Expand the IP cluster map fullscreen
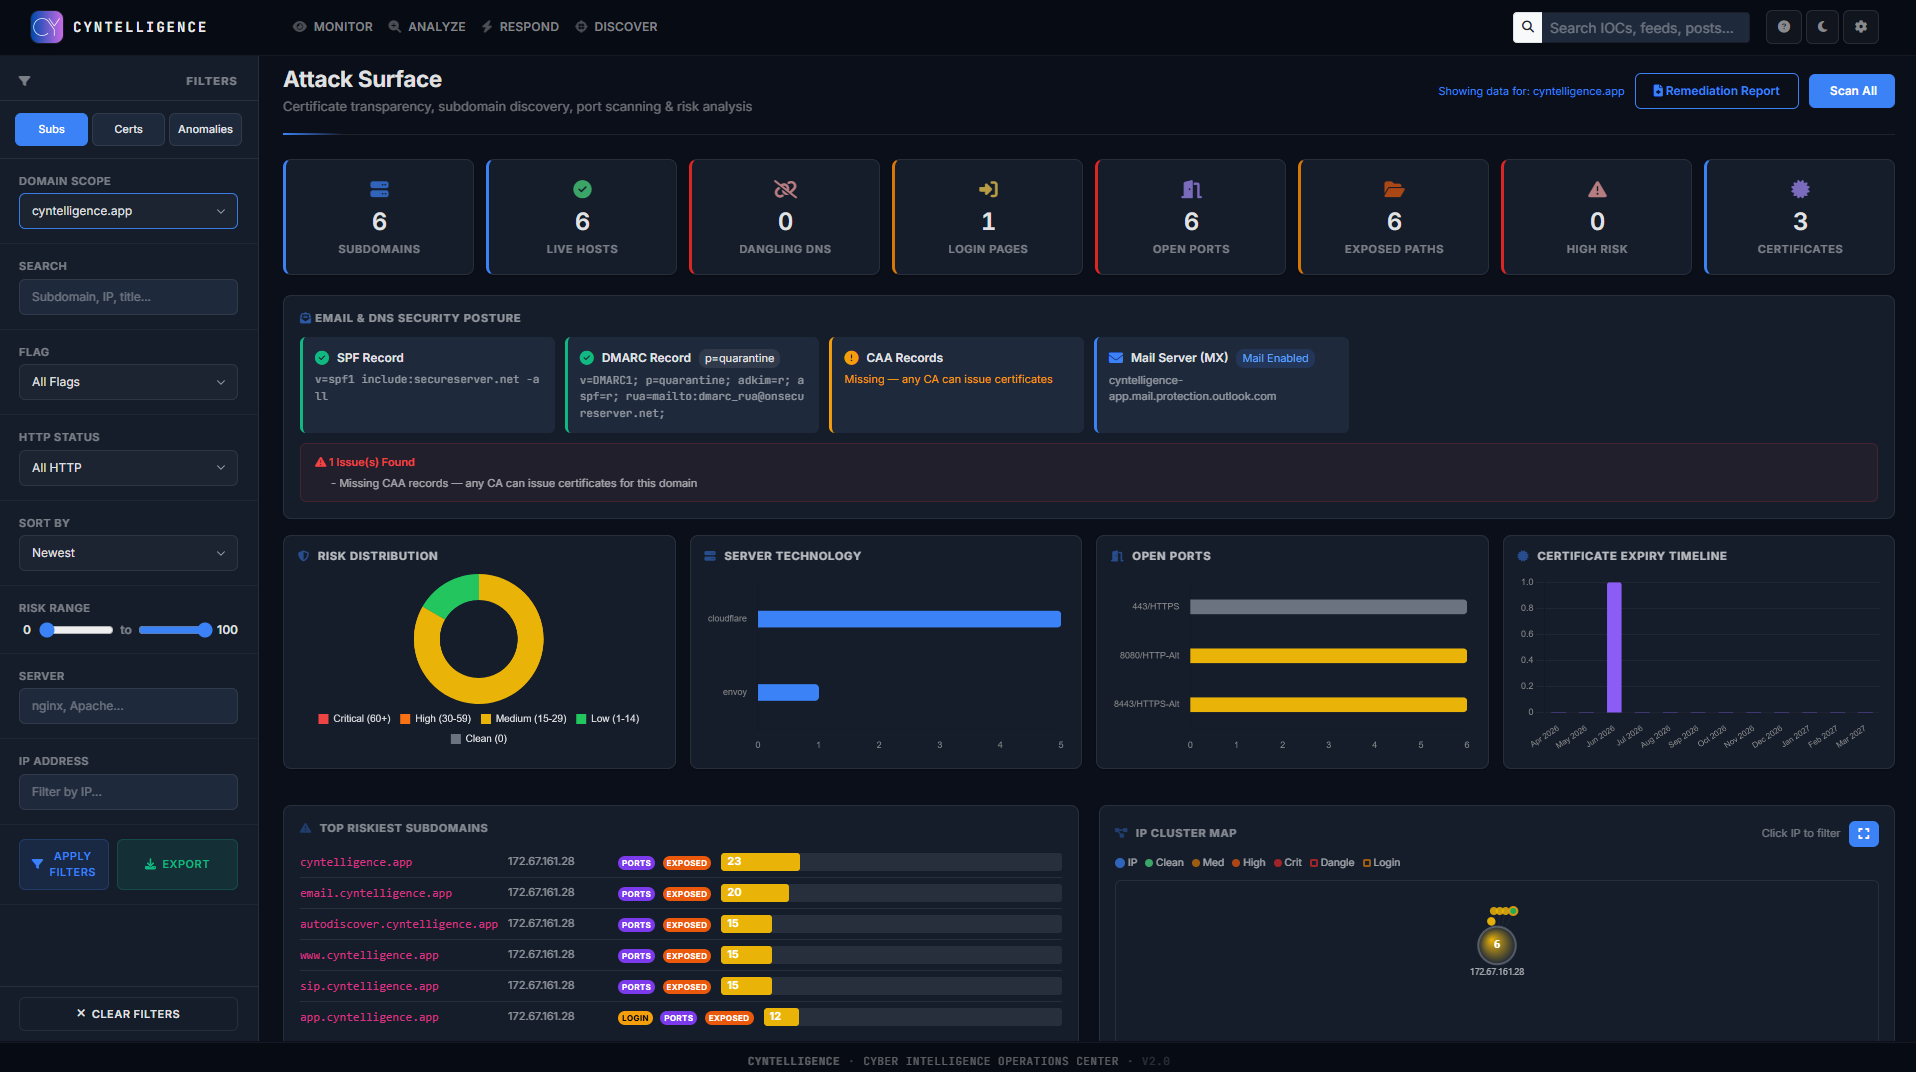The width and height of the screenshot is (1916, 1072). 1864,834
